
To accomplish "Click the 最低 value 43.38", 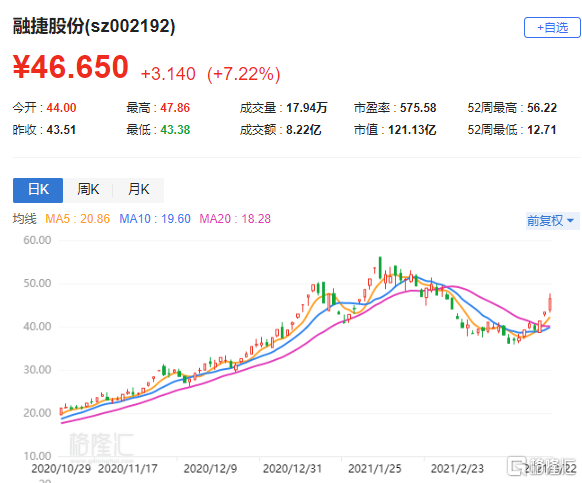I will [175, 130].
